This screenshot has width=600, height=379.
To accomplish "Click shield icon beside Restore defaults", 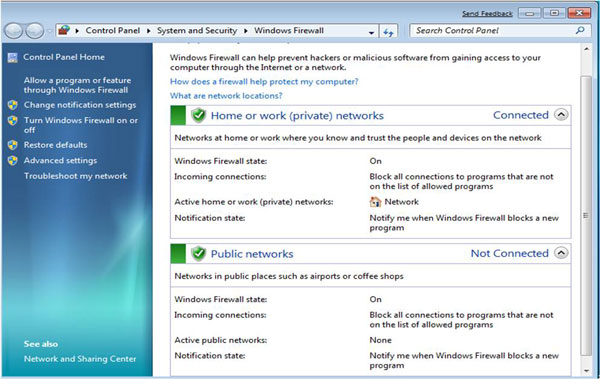I will click(x=13, y=145).
